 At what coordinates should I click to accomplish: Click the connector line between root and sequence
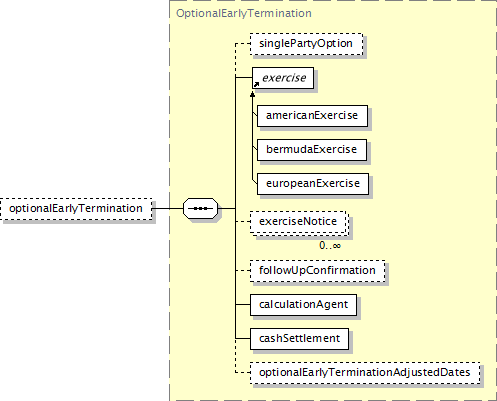168,209
